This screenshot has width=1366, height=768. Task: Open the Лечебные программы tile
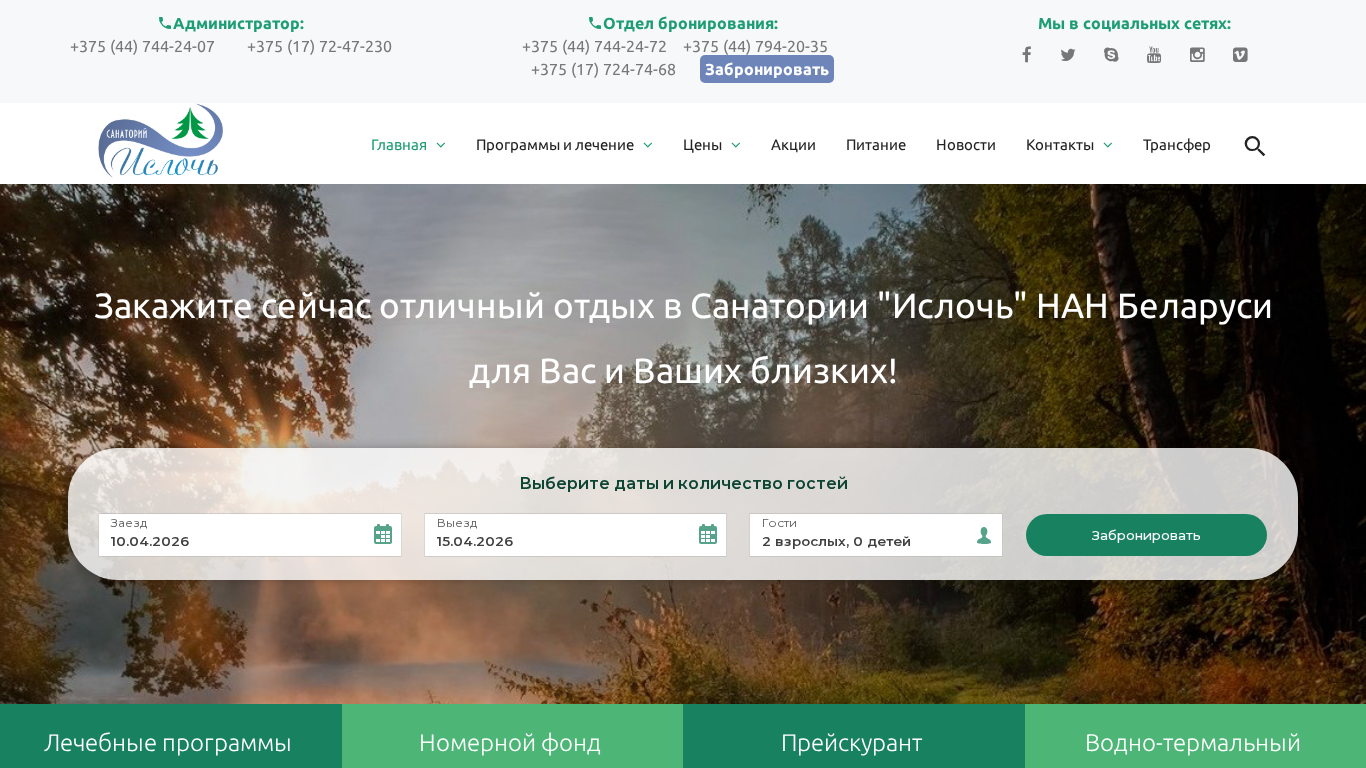click(171, 736)
